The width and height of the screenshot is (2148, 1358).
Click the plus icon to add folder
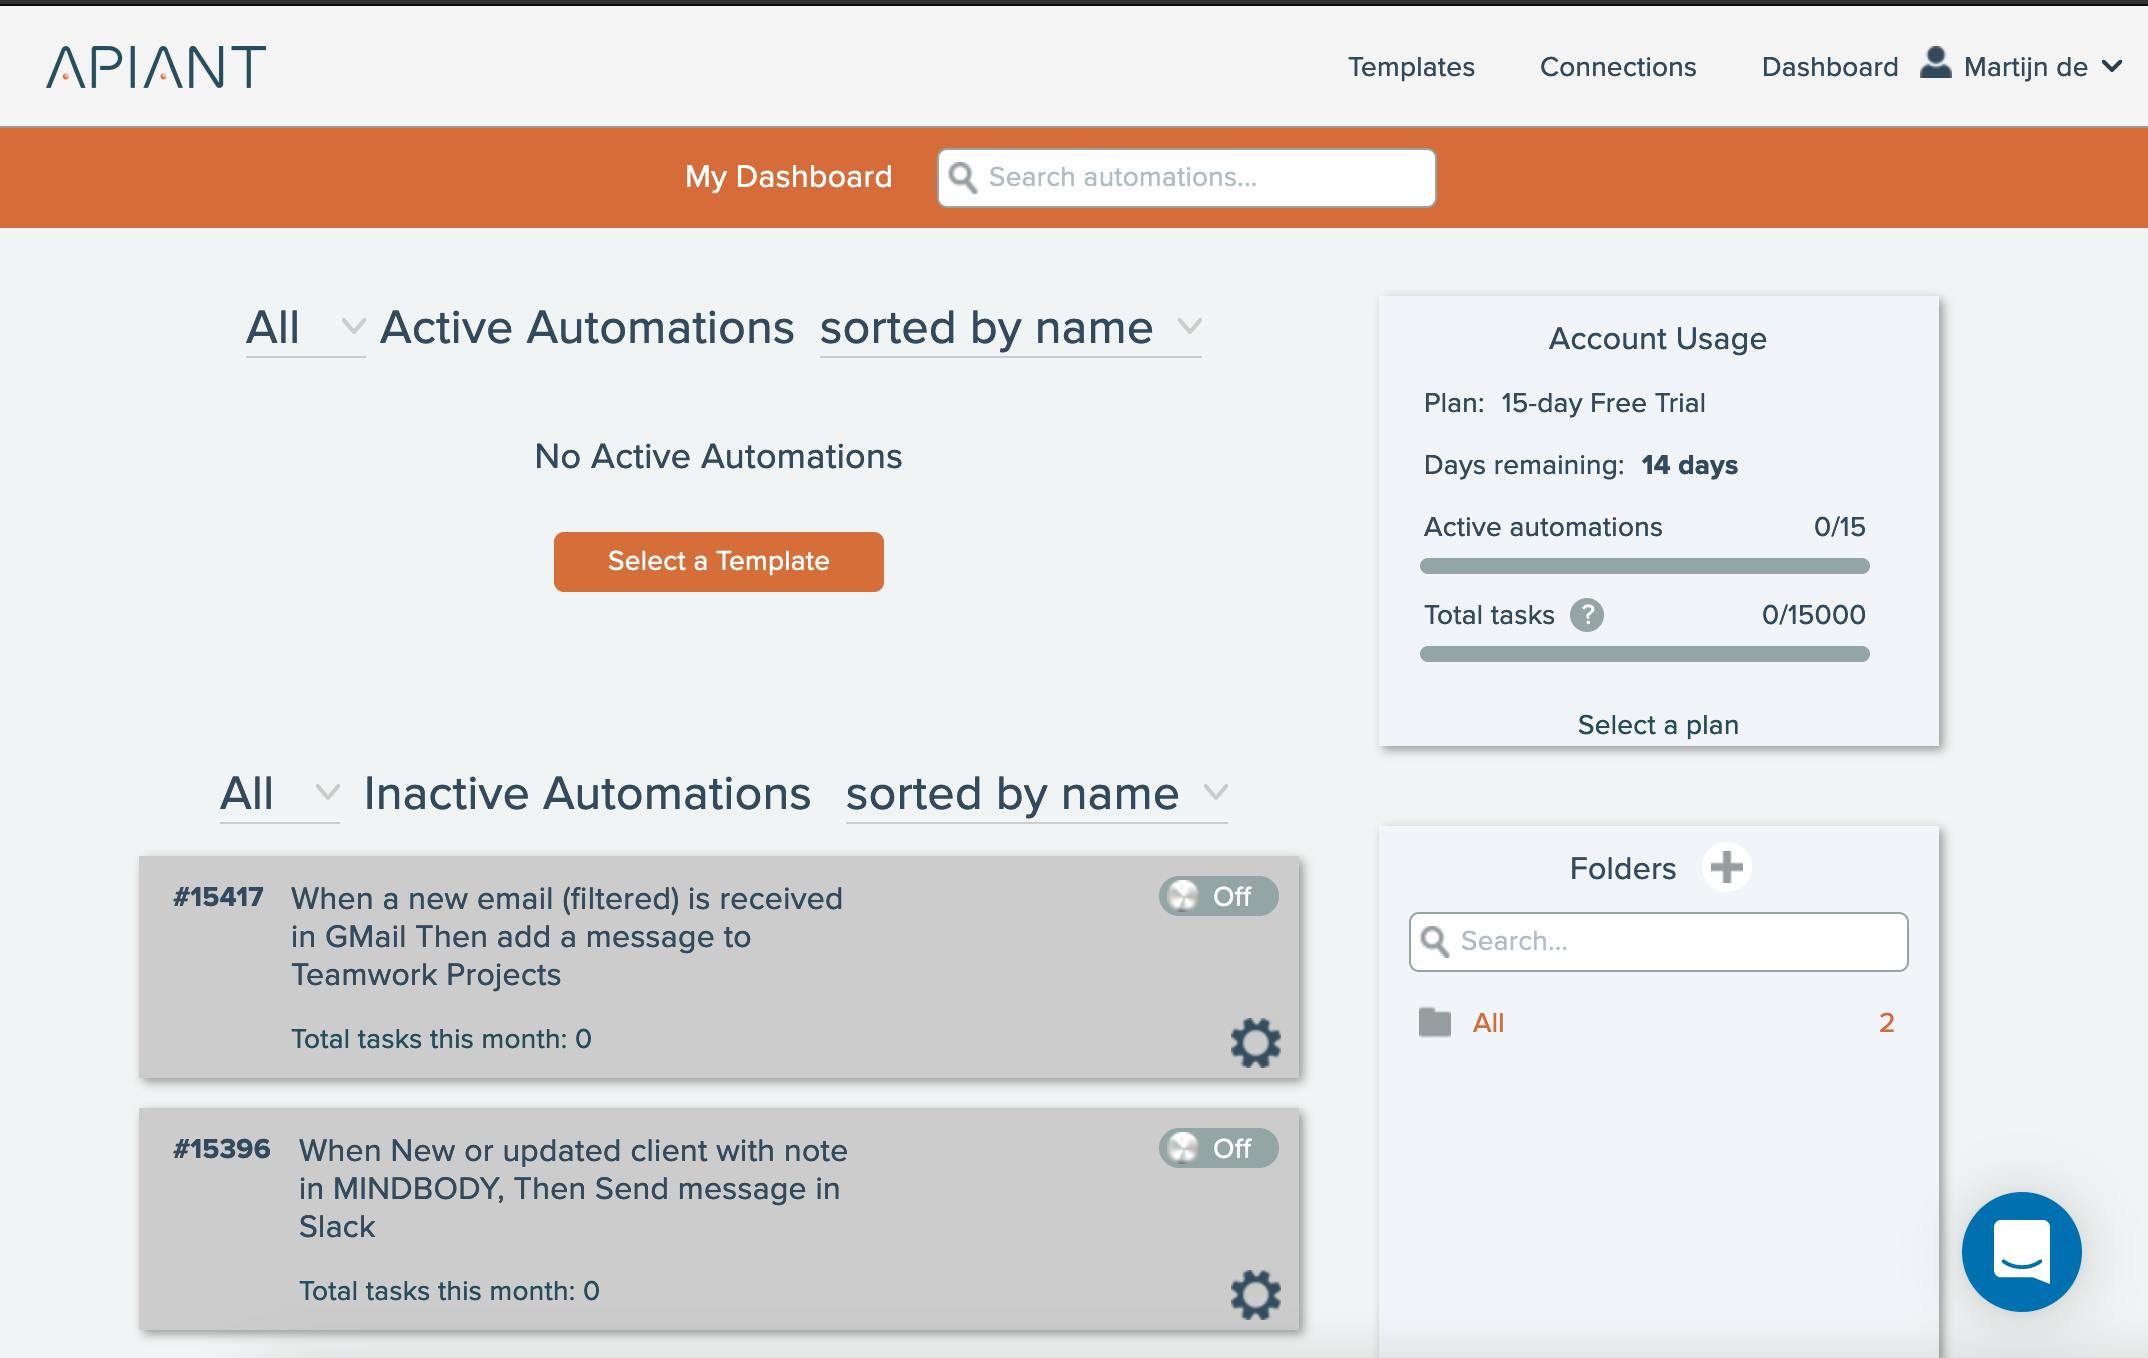tap(1726, 867)
